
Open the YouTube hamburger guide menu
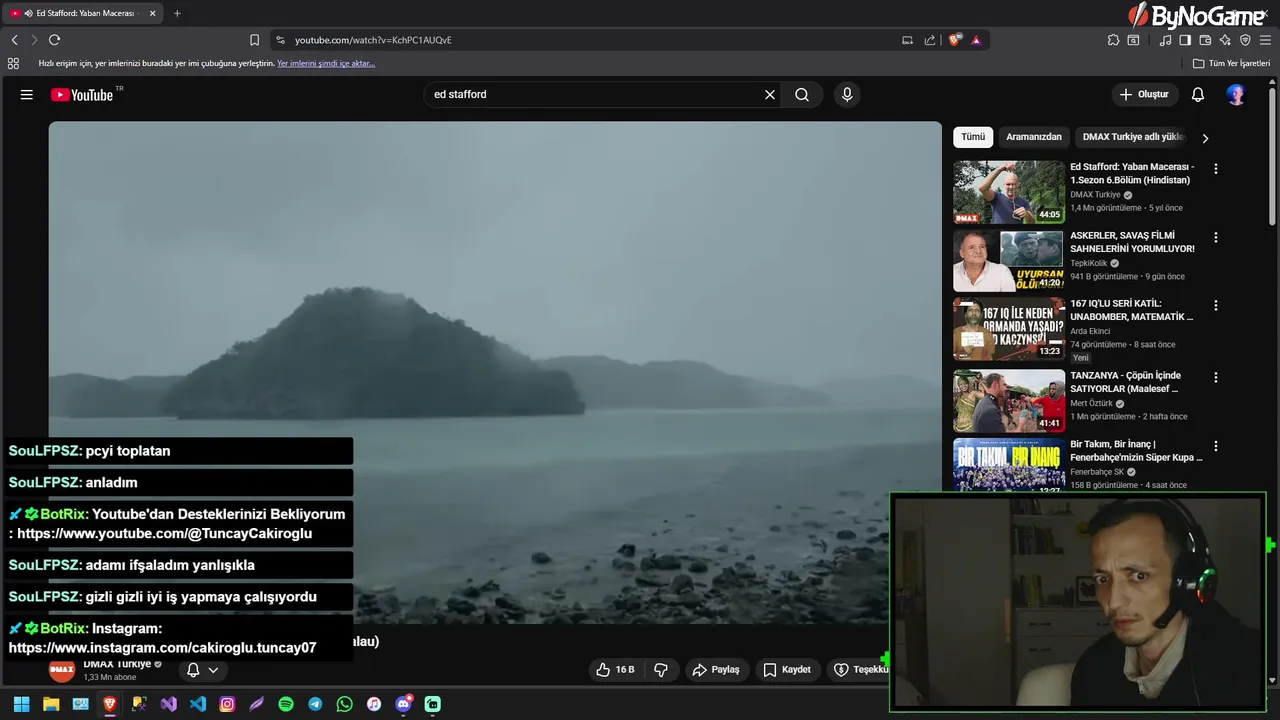pos(27,95)
